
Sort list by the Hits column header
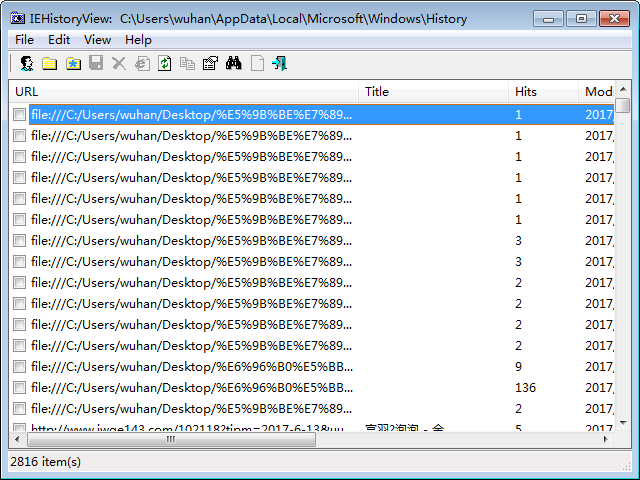[x=540, y=92]
